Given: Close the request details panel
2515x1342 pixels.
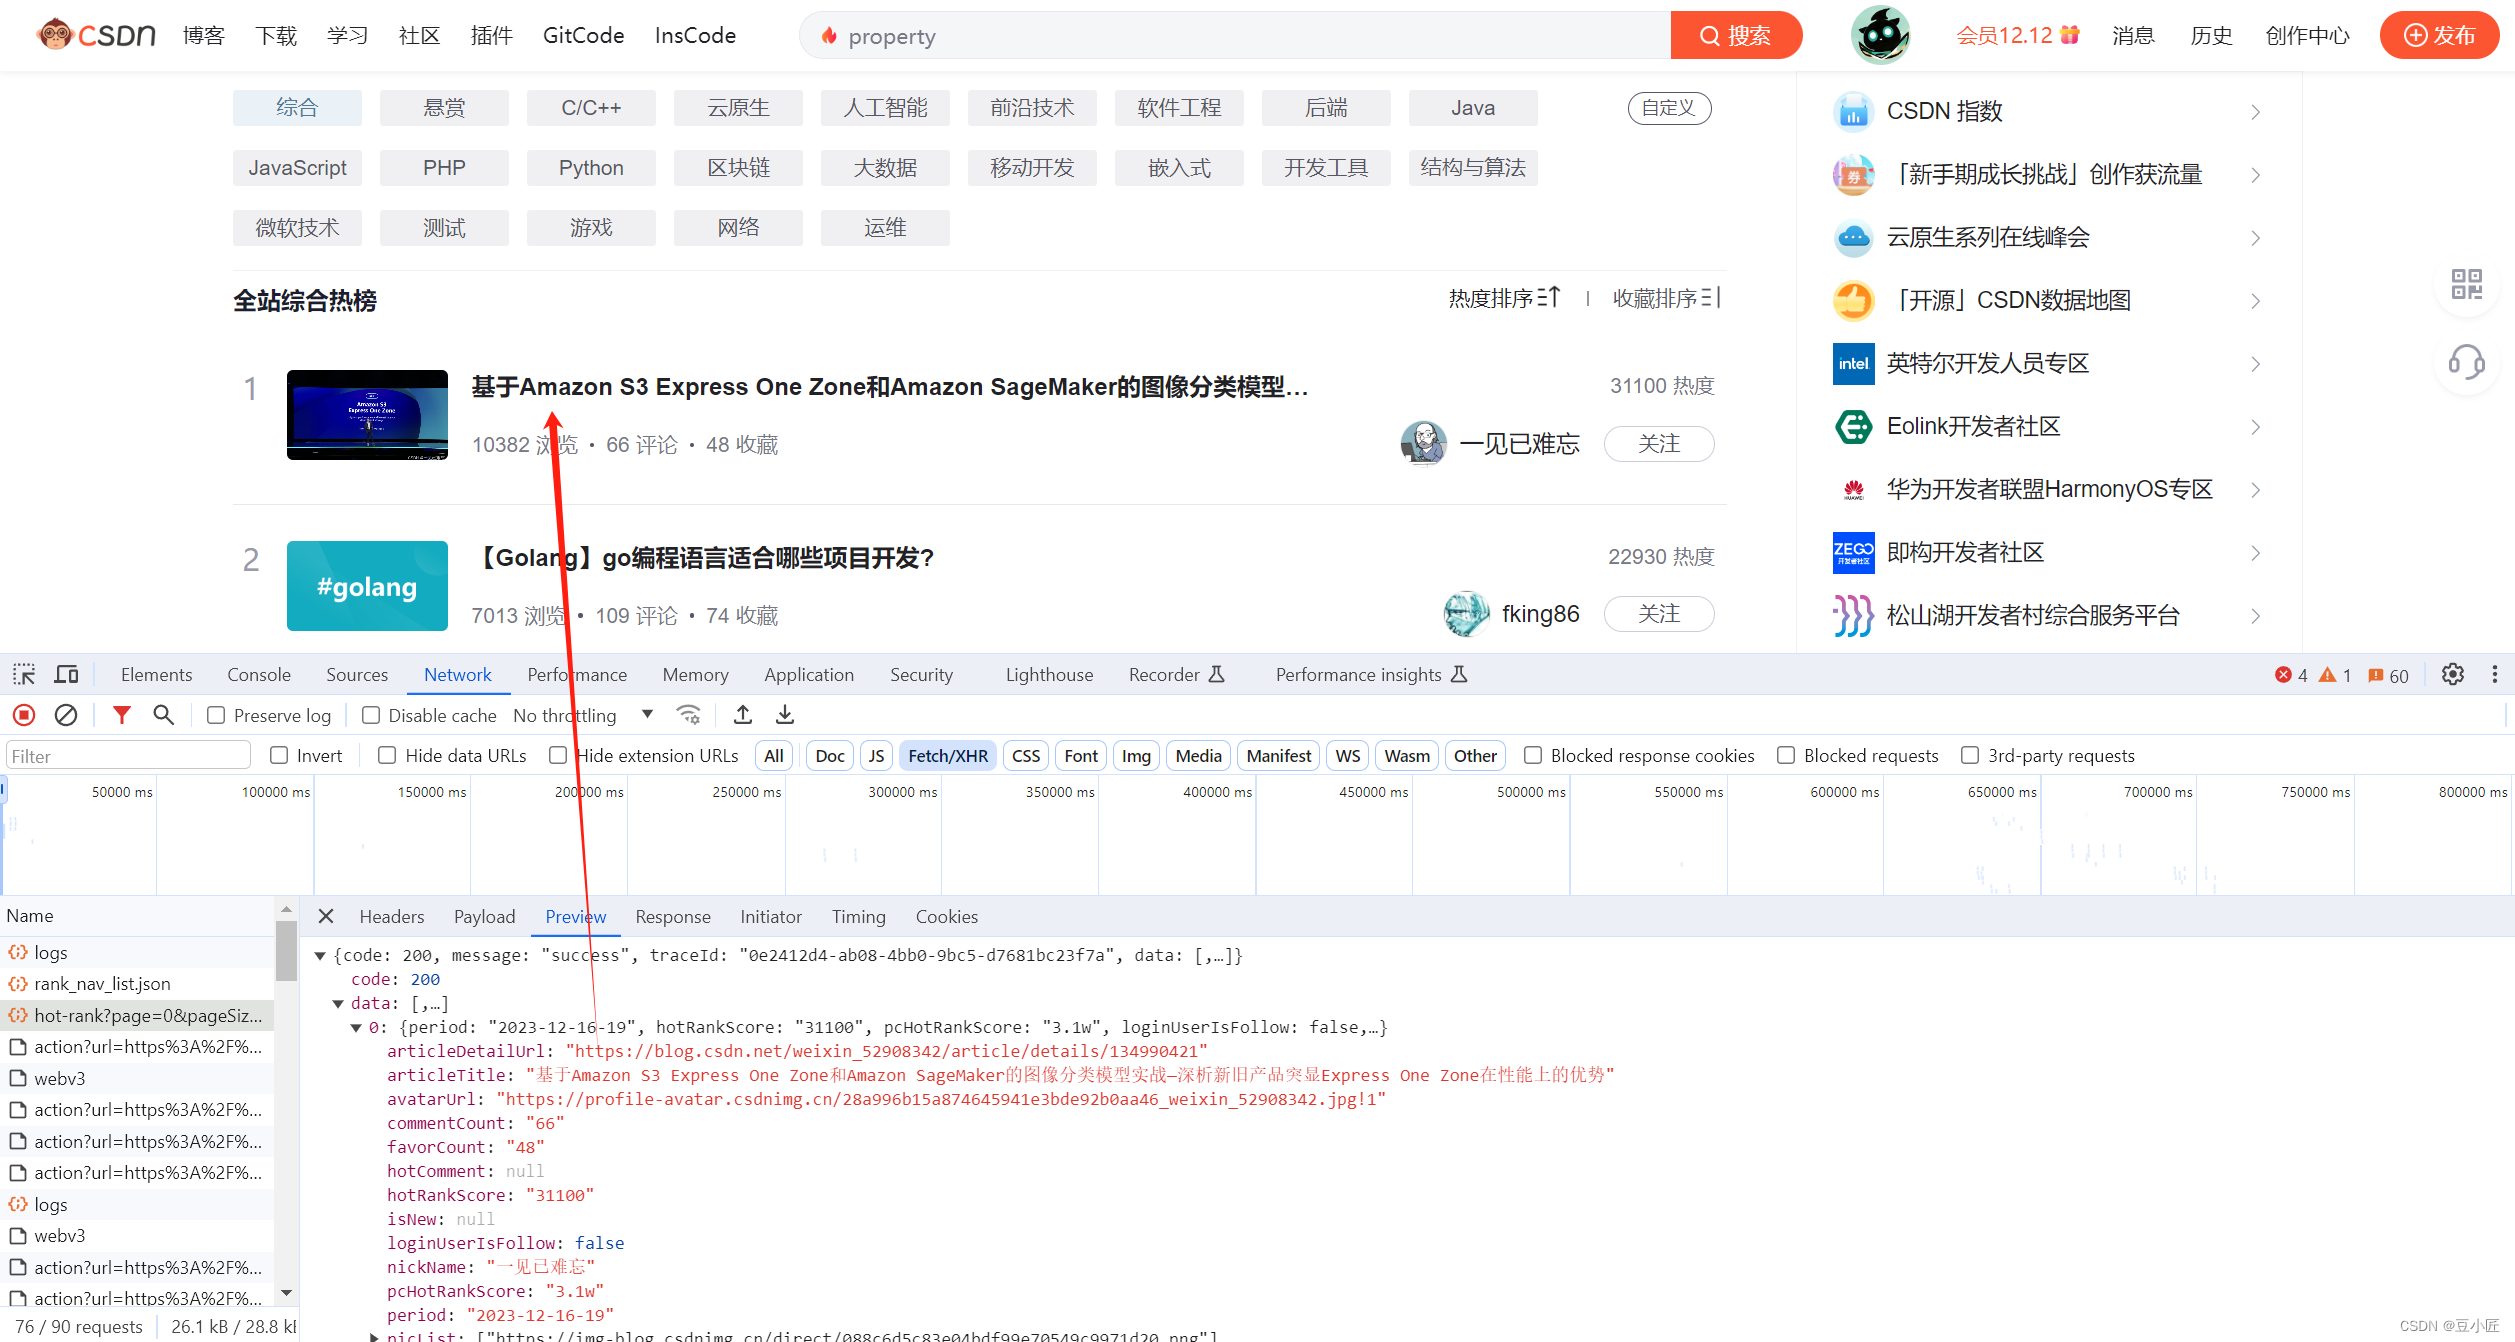Looking at the screenshot, I should tap(326, 916).
